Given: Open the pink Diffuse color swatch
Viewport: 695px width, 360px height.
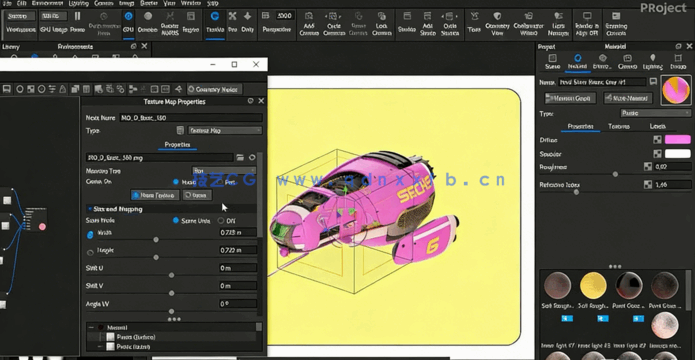Looking at the screenshot, I should pos(678,140).
